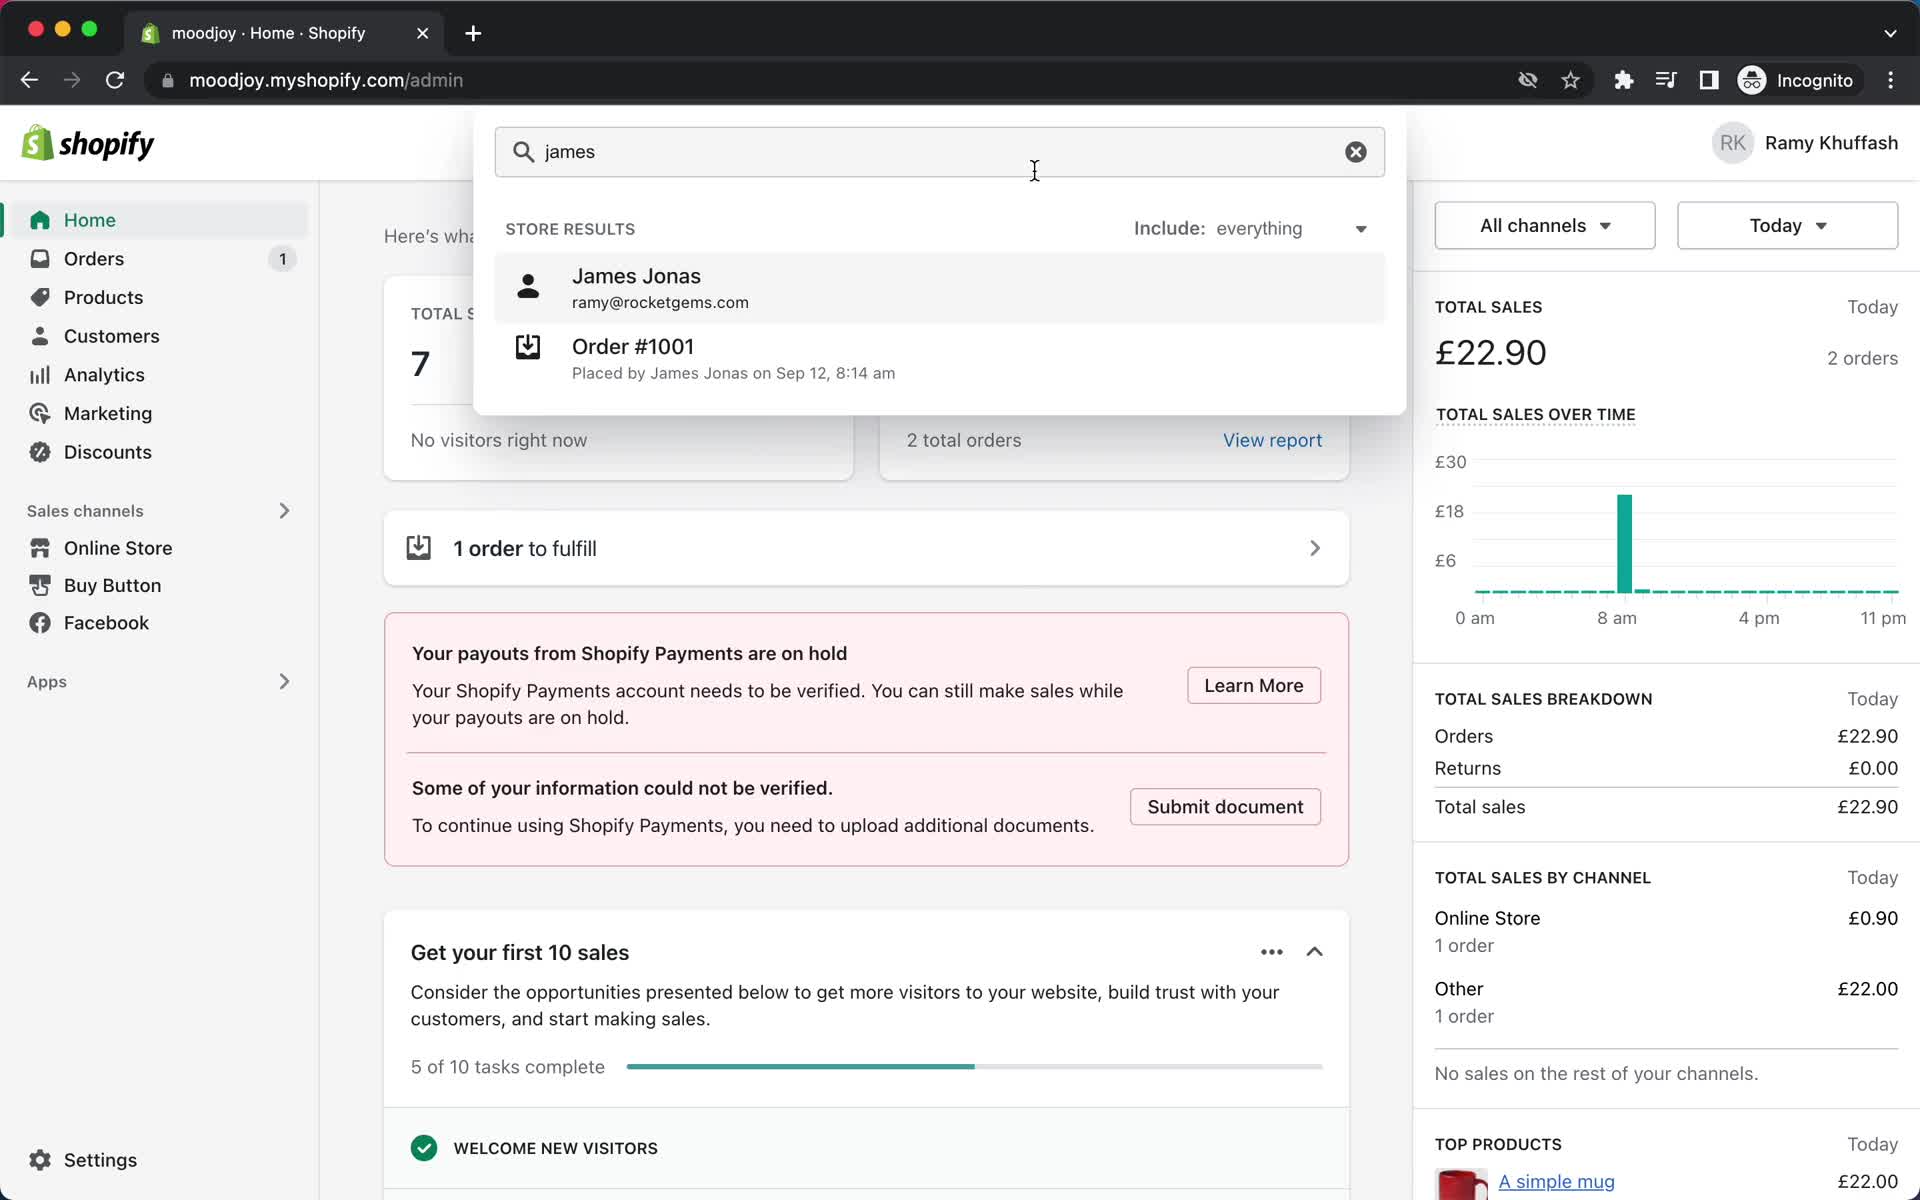
Task: Select Online Store in Sales channels
Action: [x=117, y=547]
